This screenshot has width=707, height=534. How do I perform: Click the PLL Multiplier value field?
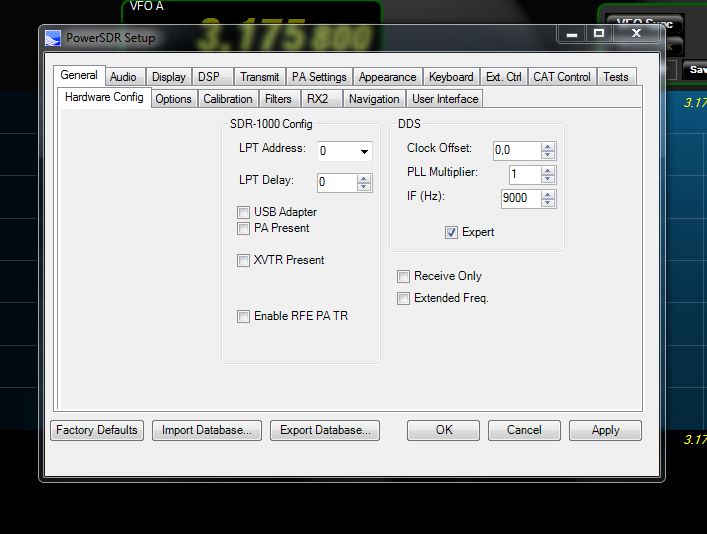(525, 175)
